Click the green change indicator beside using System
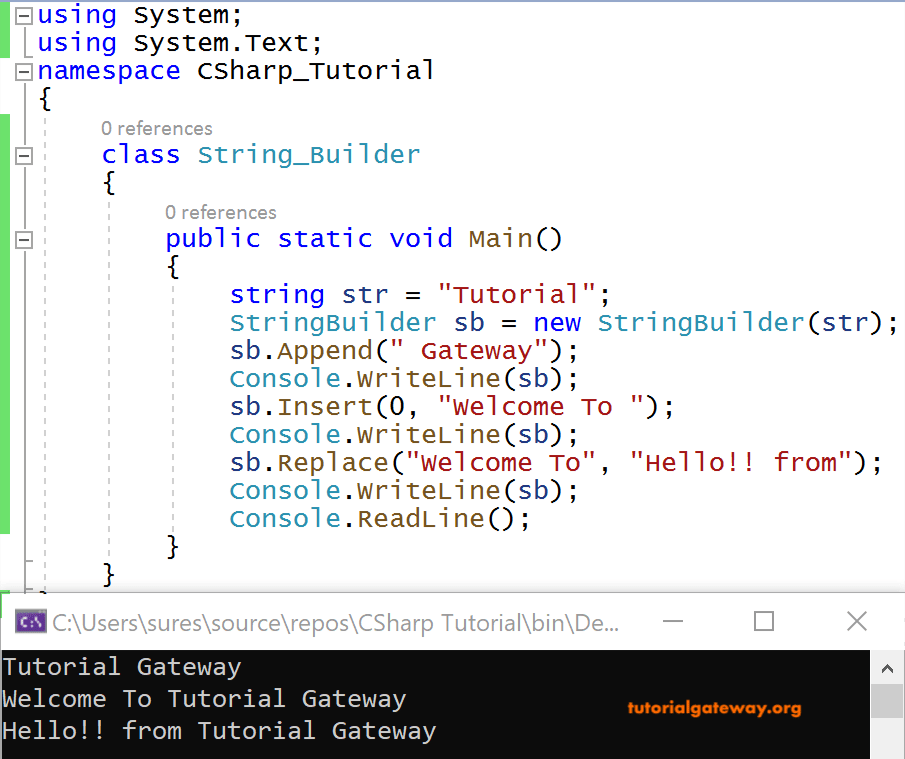Screen dimensions: 905x759 point(5,15)
